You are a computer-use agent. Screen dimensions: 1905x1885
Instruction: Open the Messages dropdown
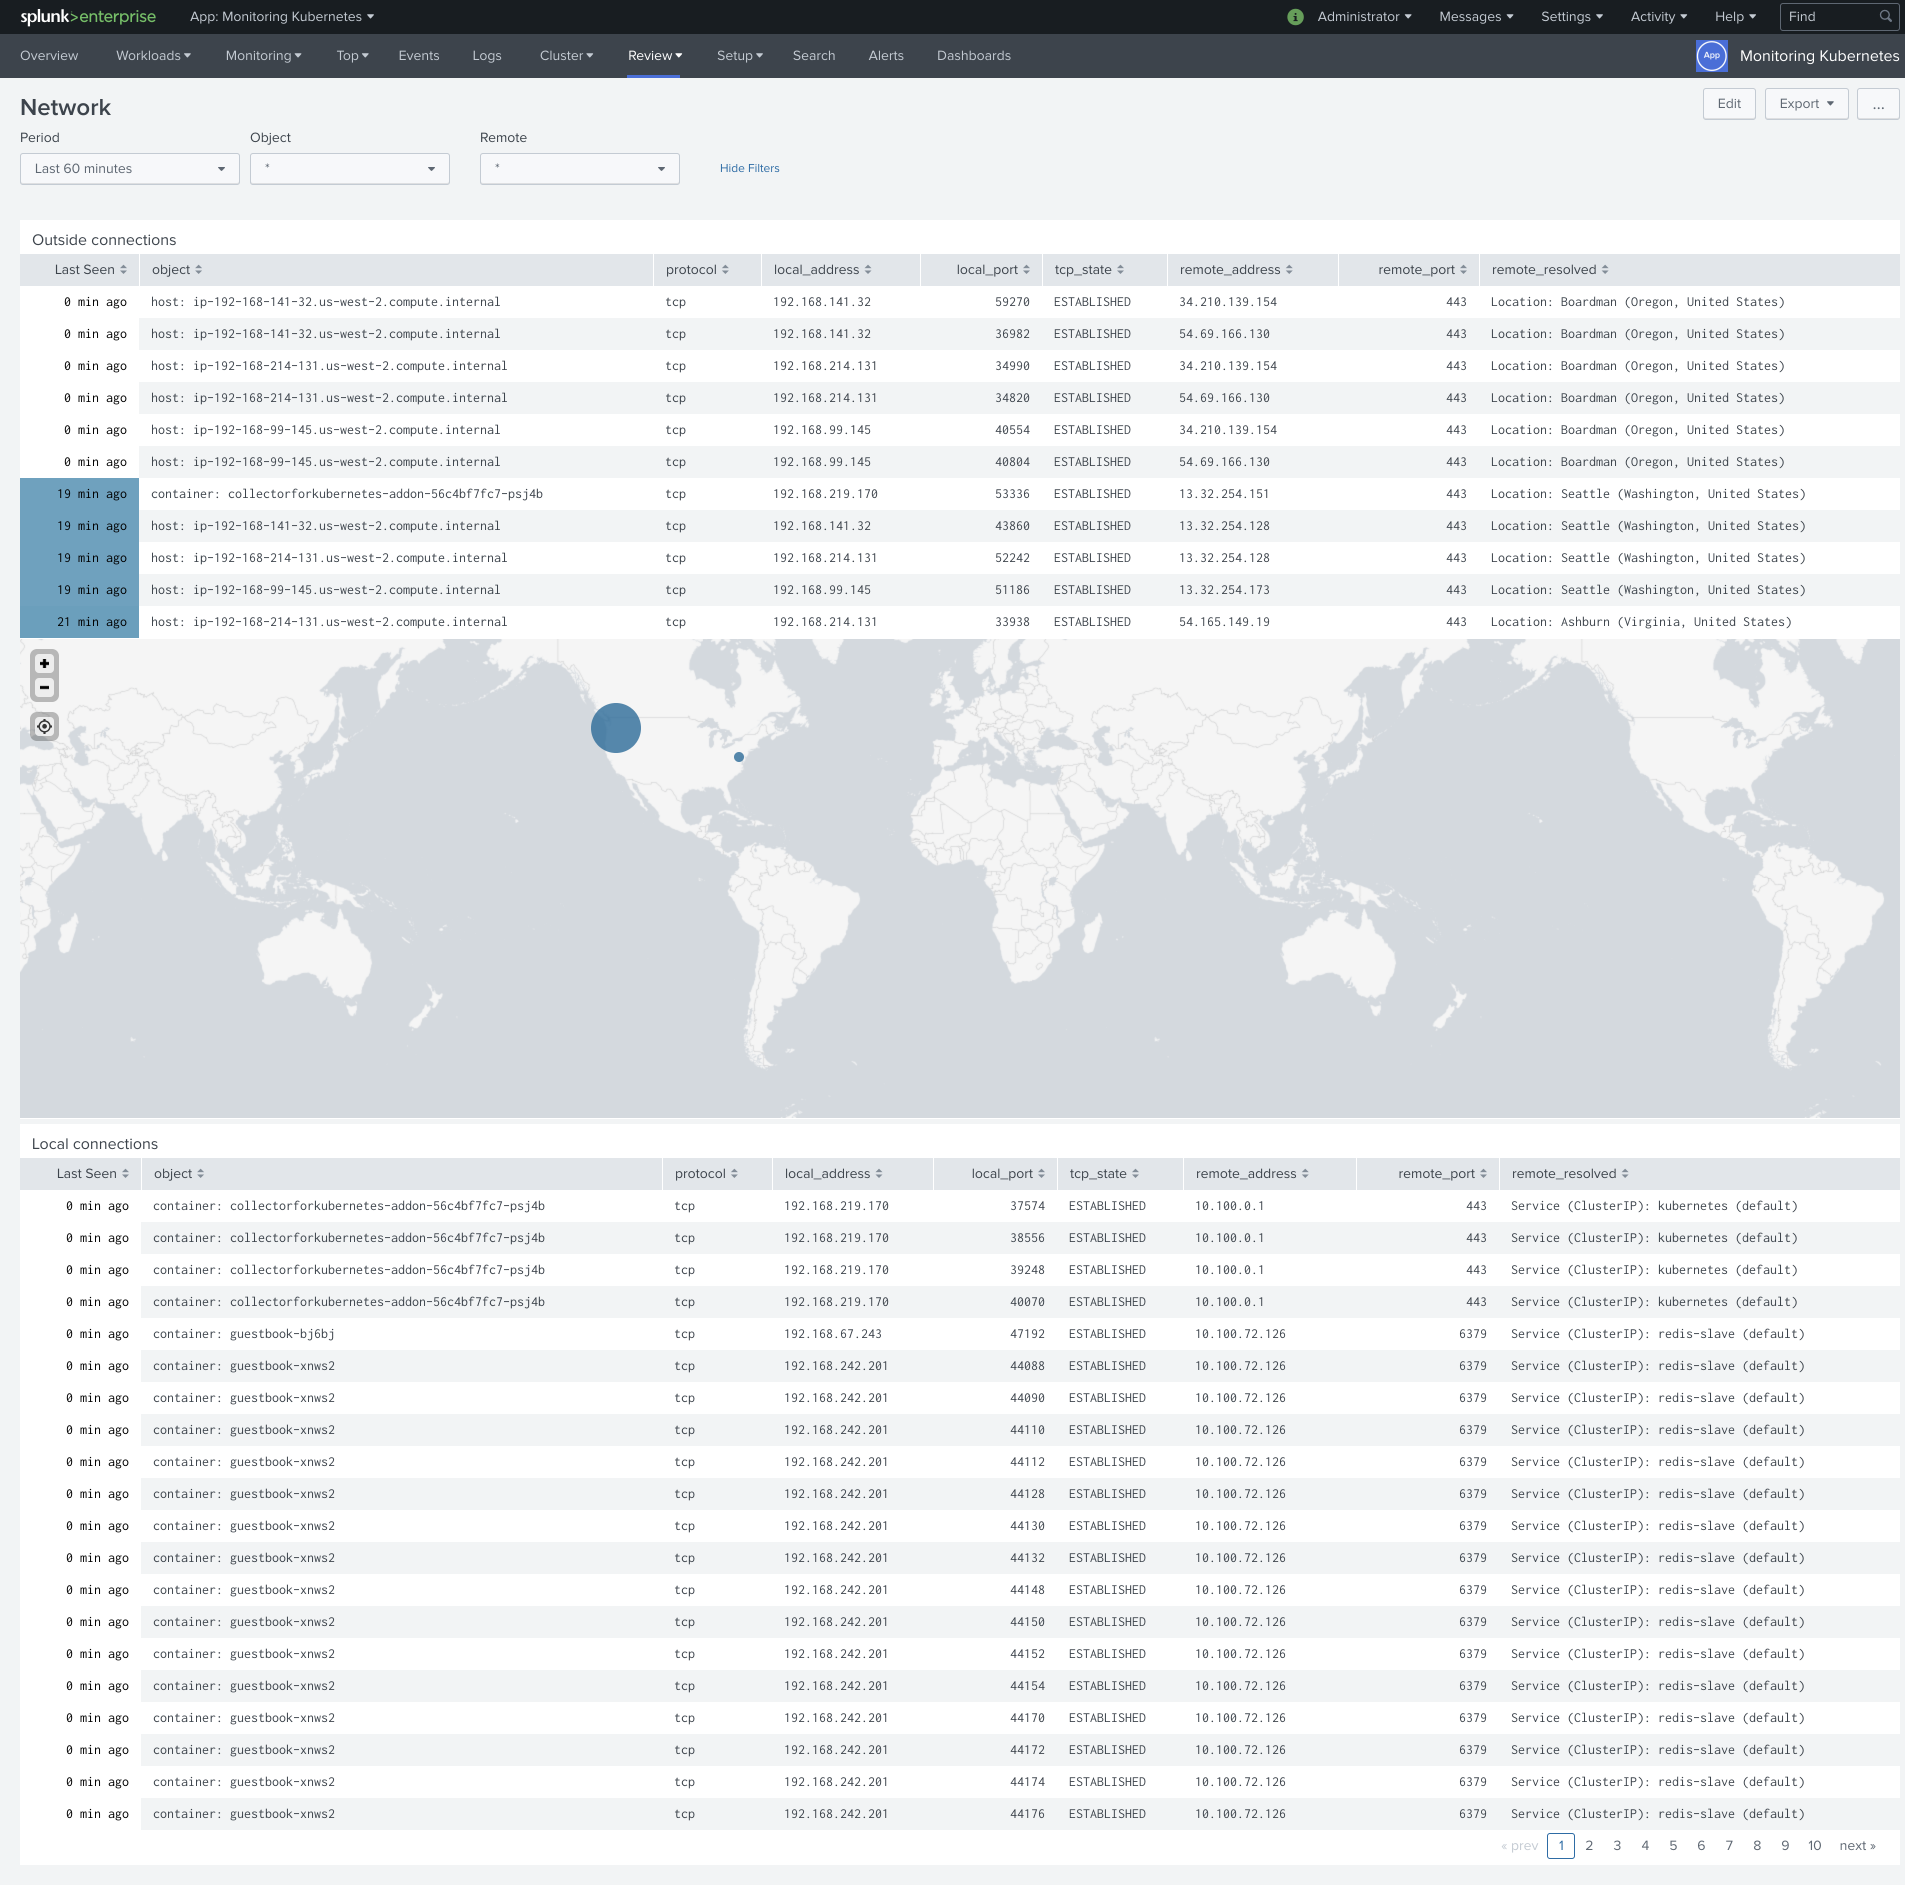pyautogui.click(x=1476, y=17)
